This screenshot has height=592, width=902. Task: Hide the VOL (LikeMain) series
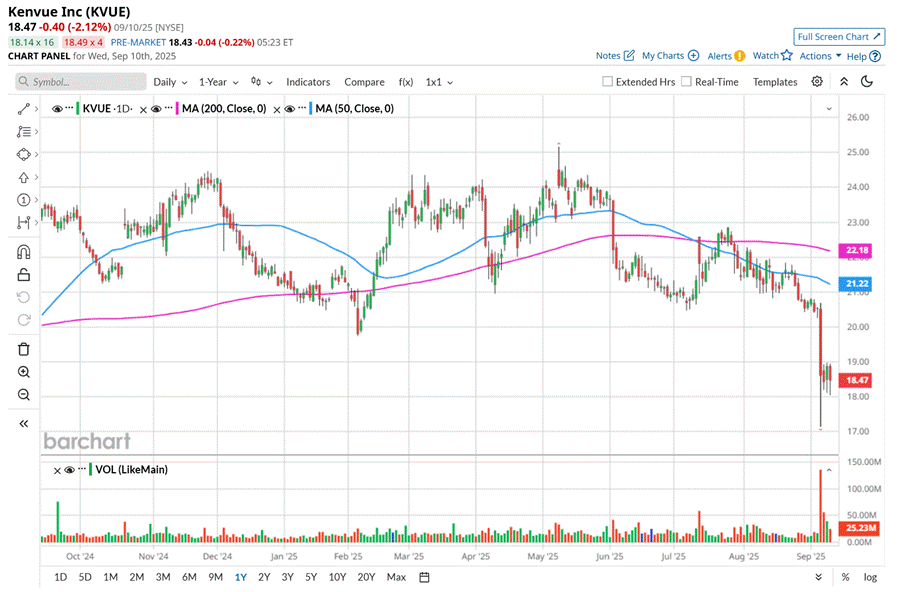(70, 470)
